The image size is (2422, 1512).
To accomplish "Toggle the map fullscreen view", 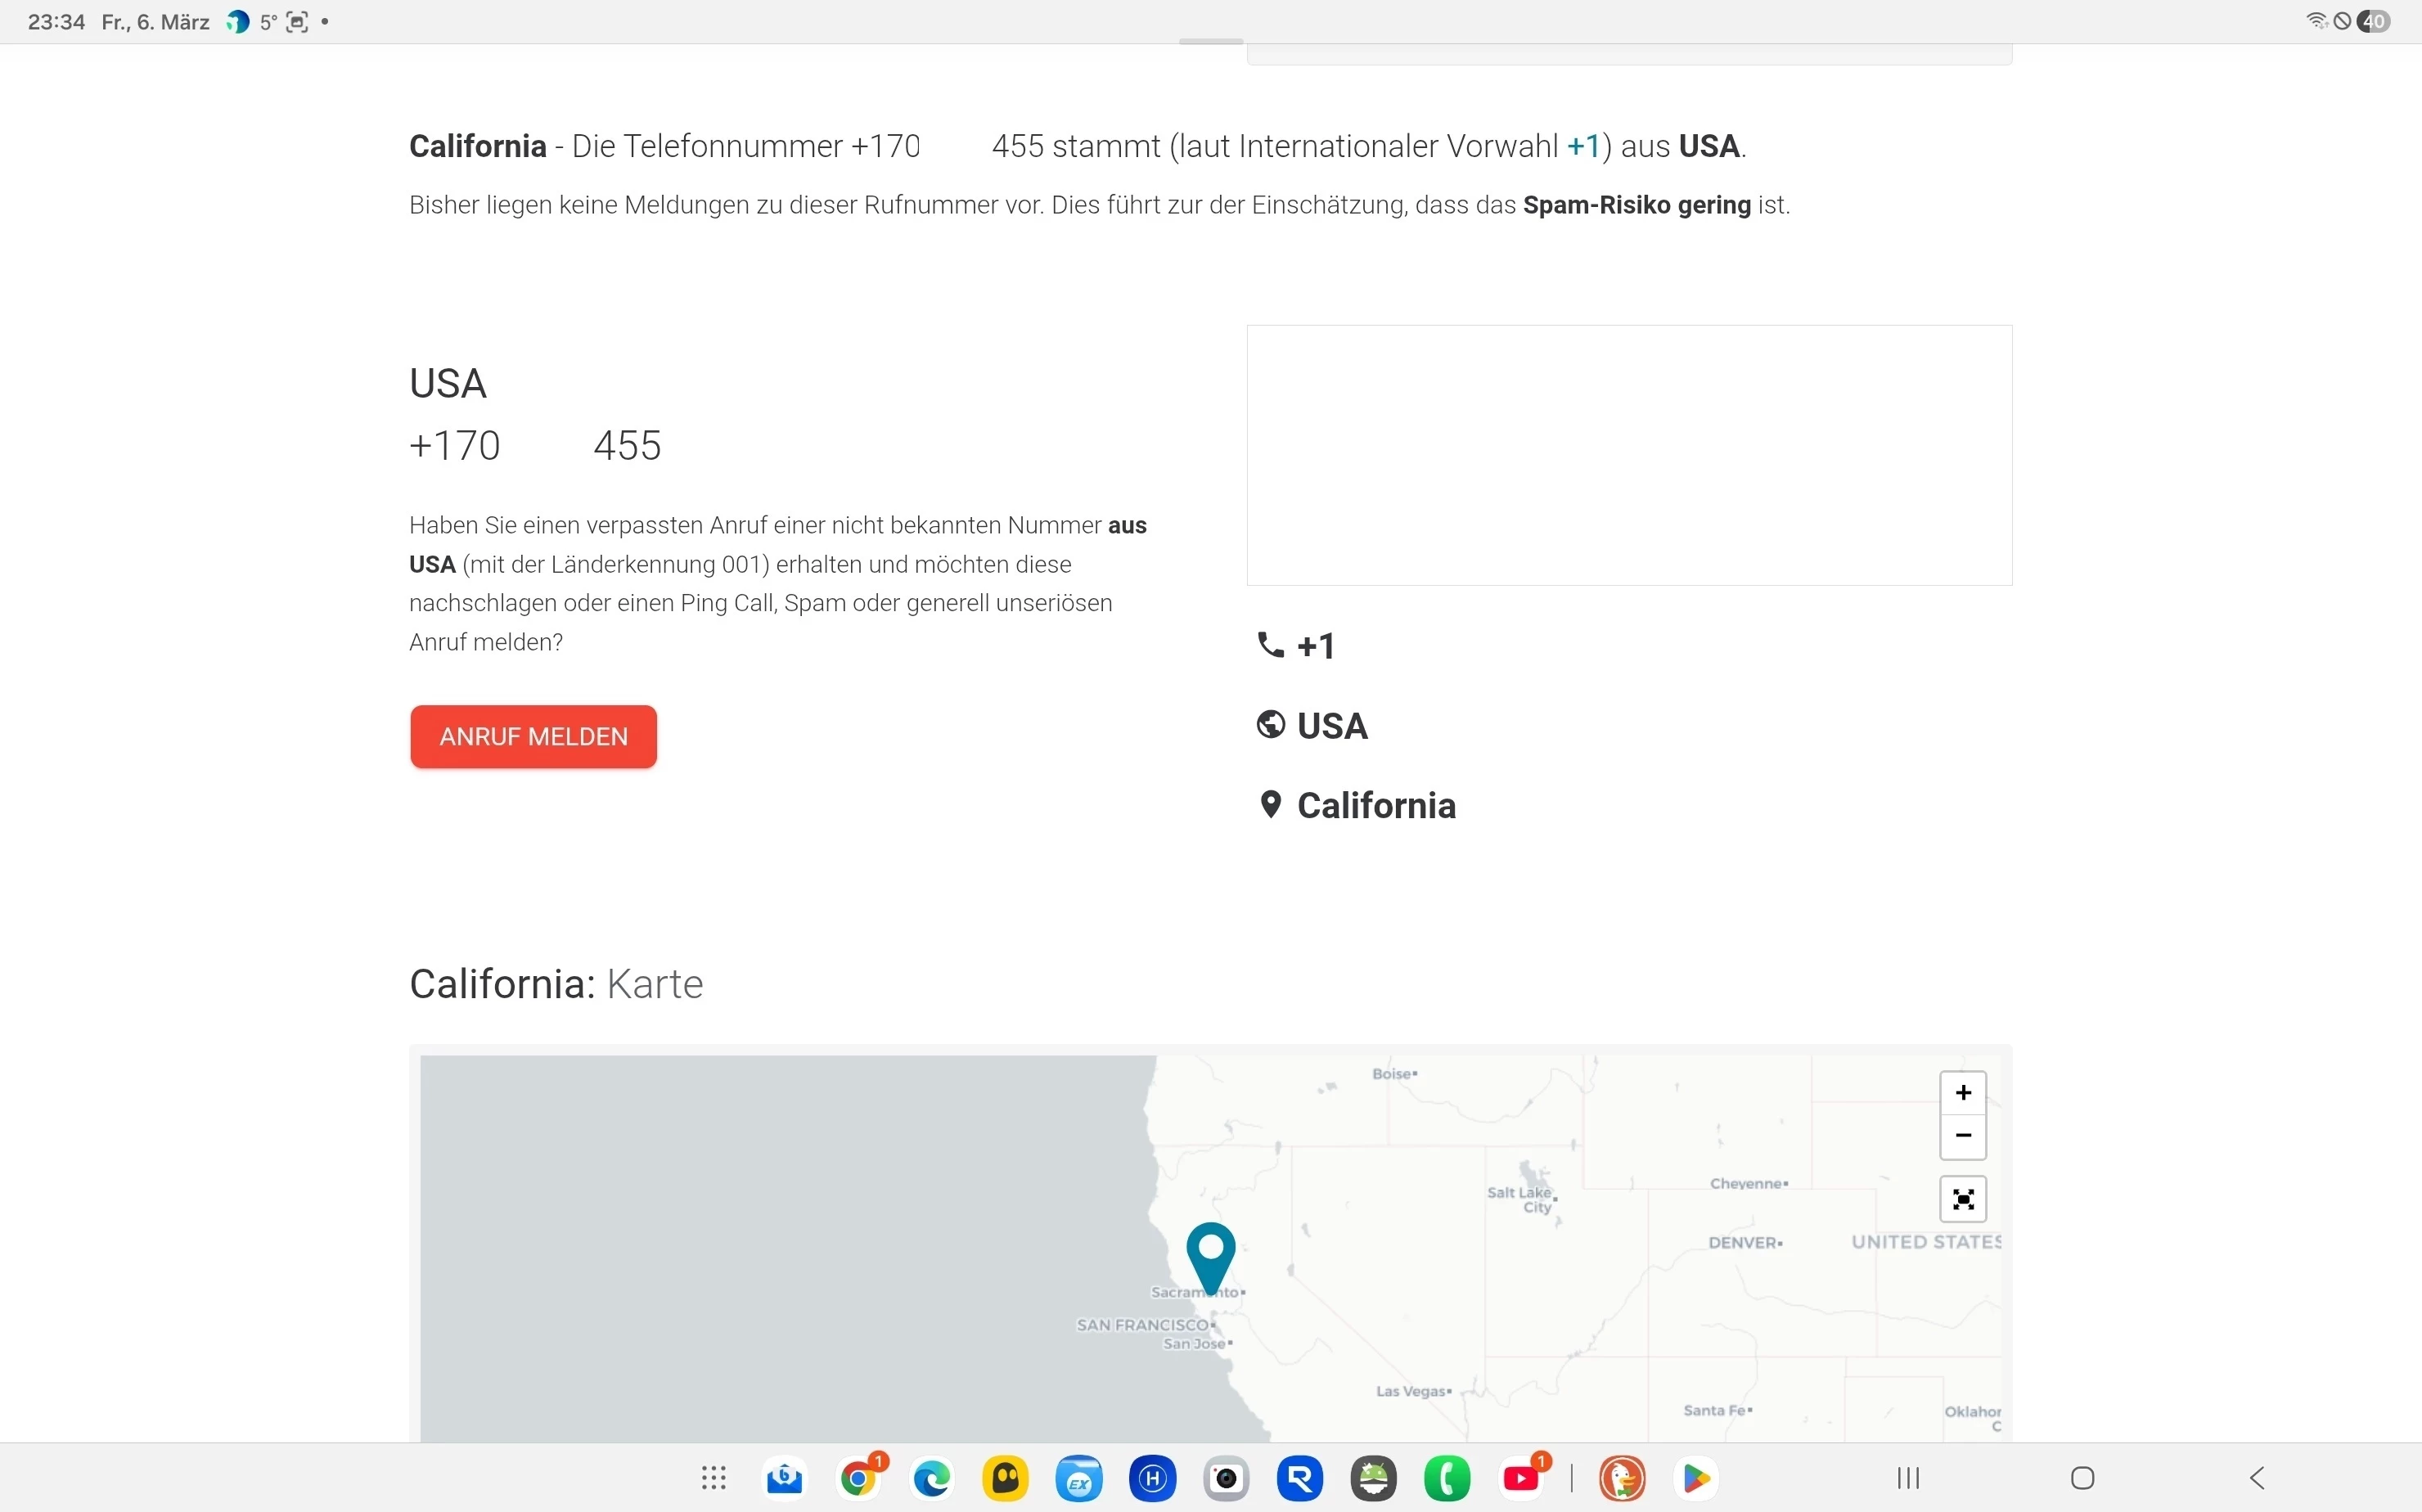I will pyautogui.click(x=1962, y=1199).
